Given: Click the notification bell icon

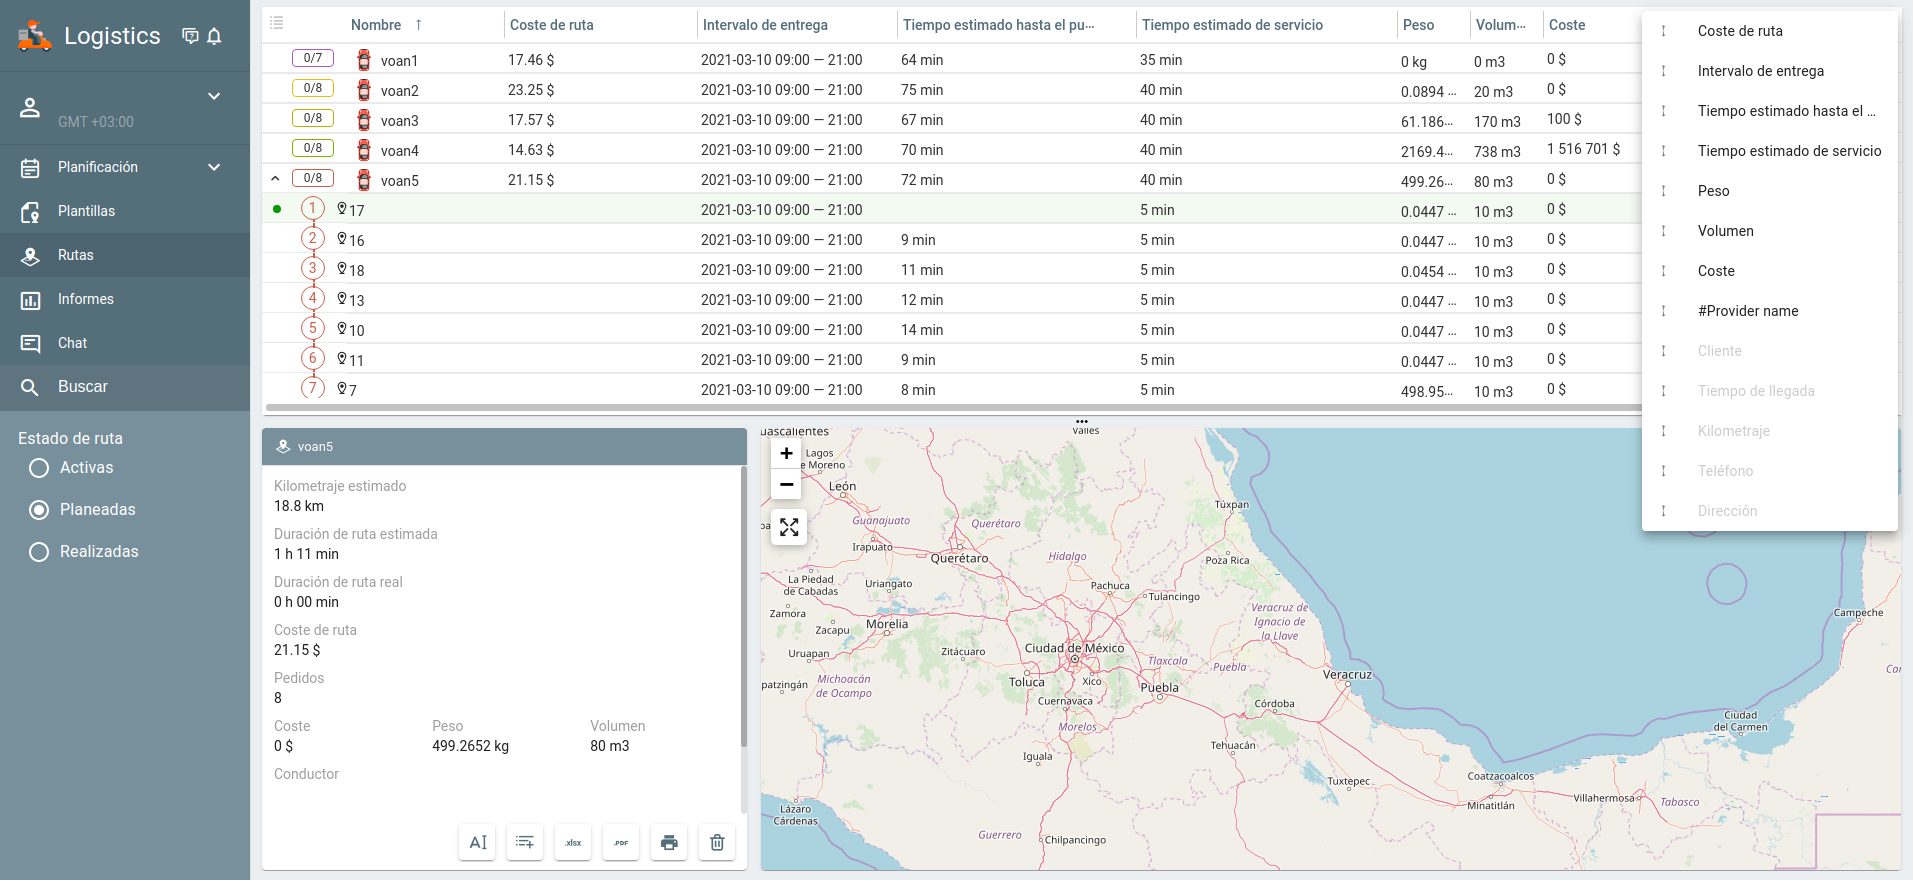Looking at the screenshot, I should [x=214, y=37].
